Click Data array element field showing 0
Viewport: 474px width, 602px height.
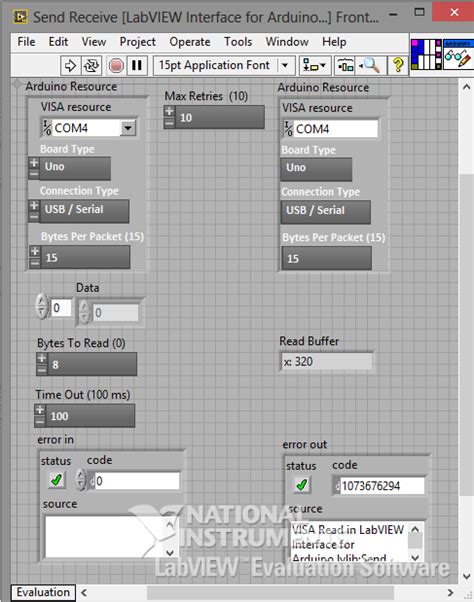point(115,313)
